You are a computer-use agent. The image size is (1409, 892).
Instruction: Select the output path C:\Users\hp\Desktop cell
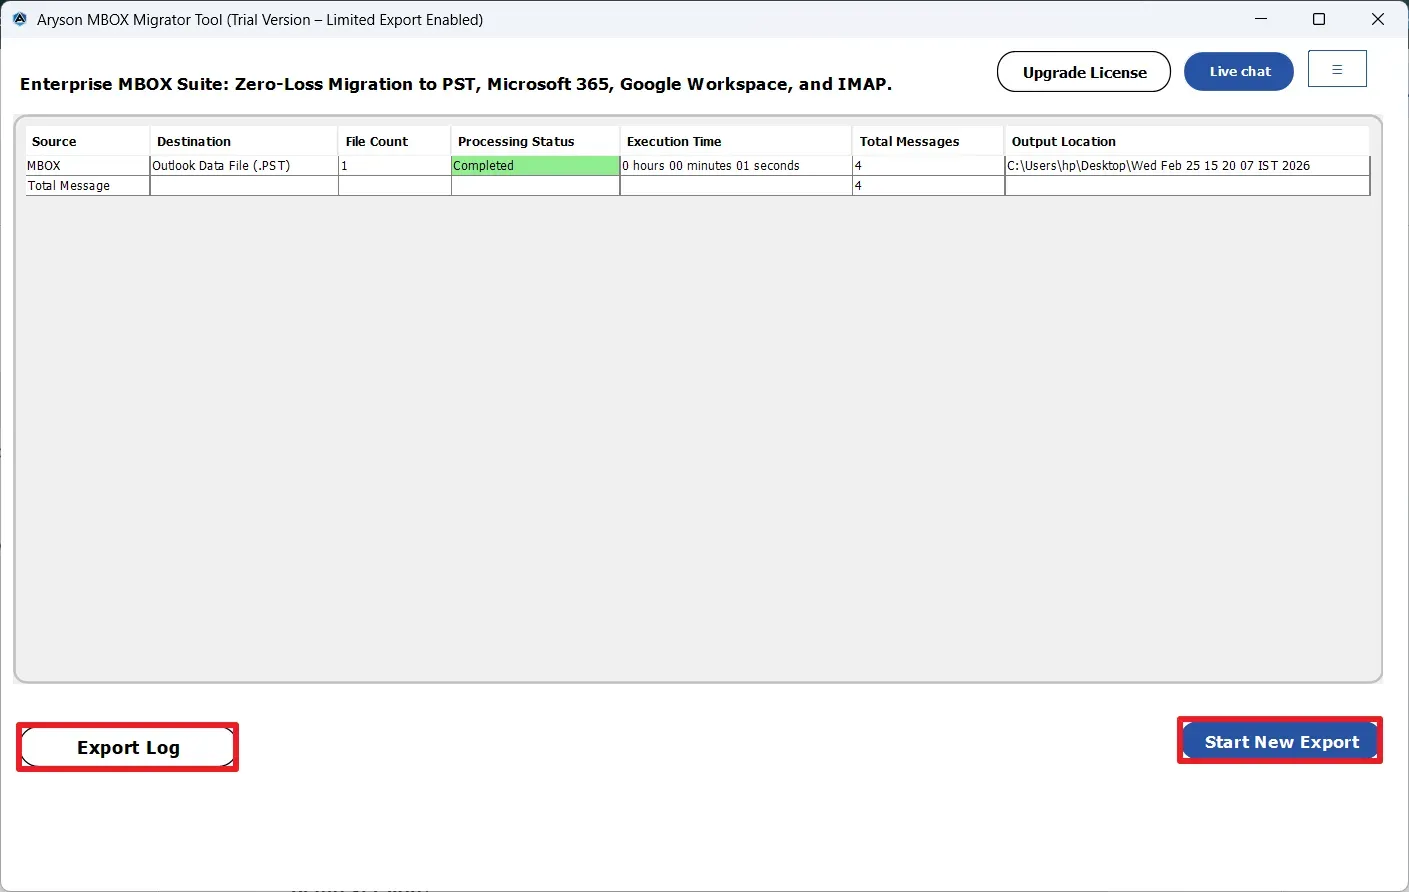(1187, 166)
